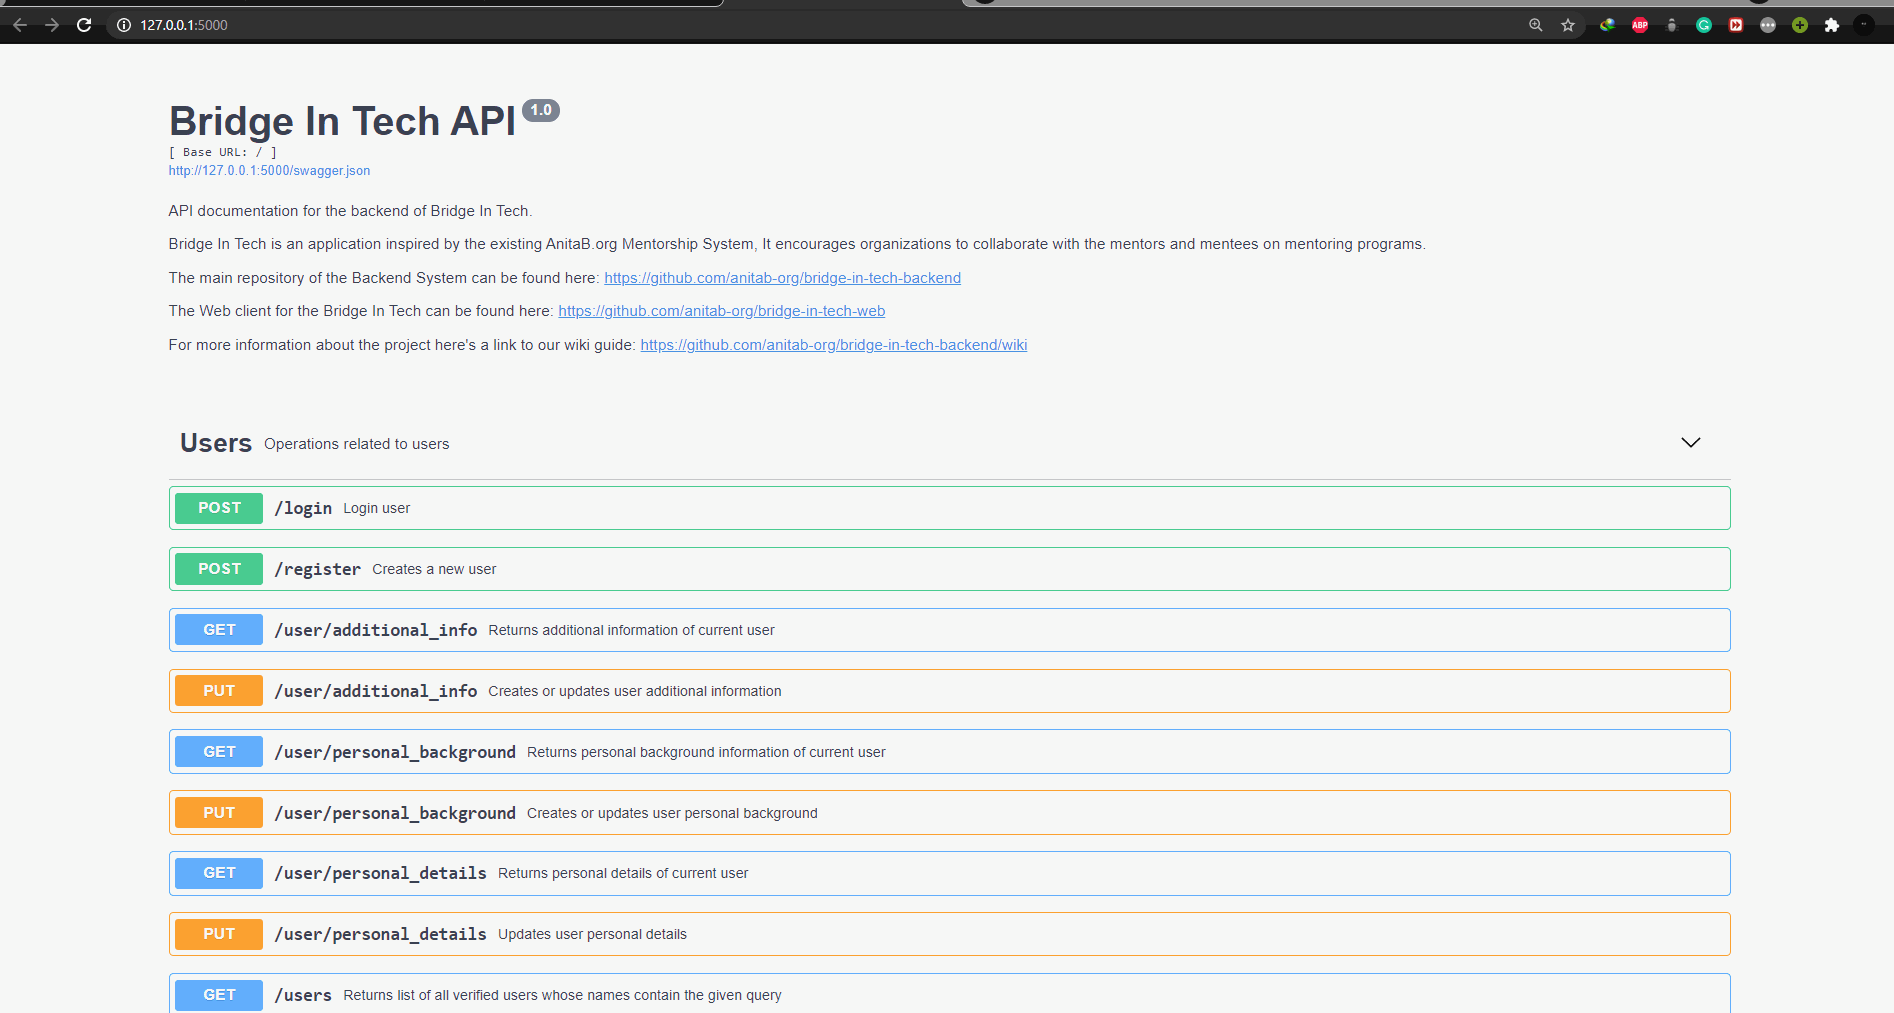Expand the POST /register operation
The height and width of the screenshot is (1013, 1894).
click(x=950, y=569)
